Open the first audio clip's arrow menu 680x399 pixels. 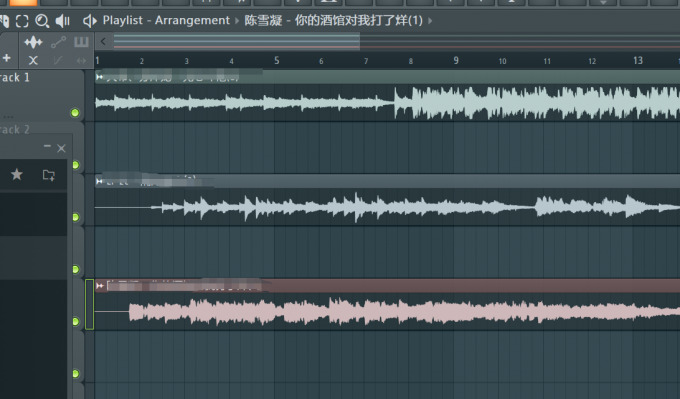click(99, 77)
